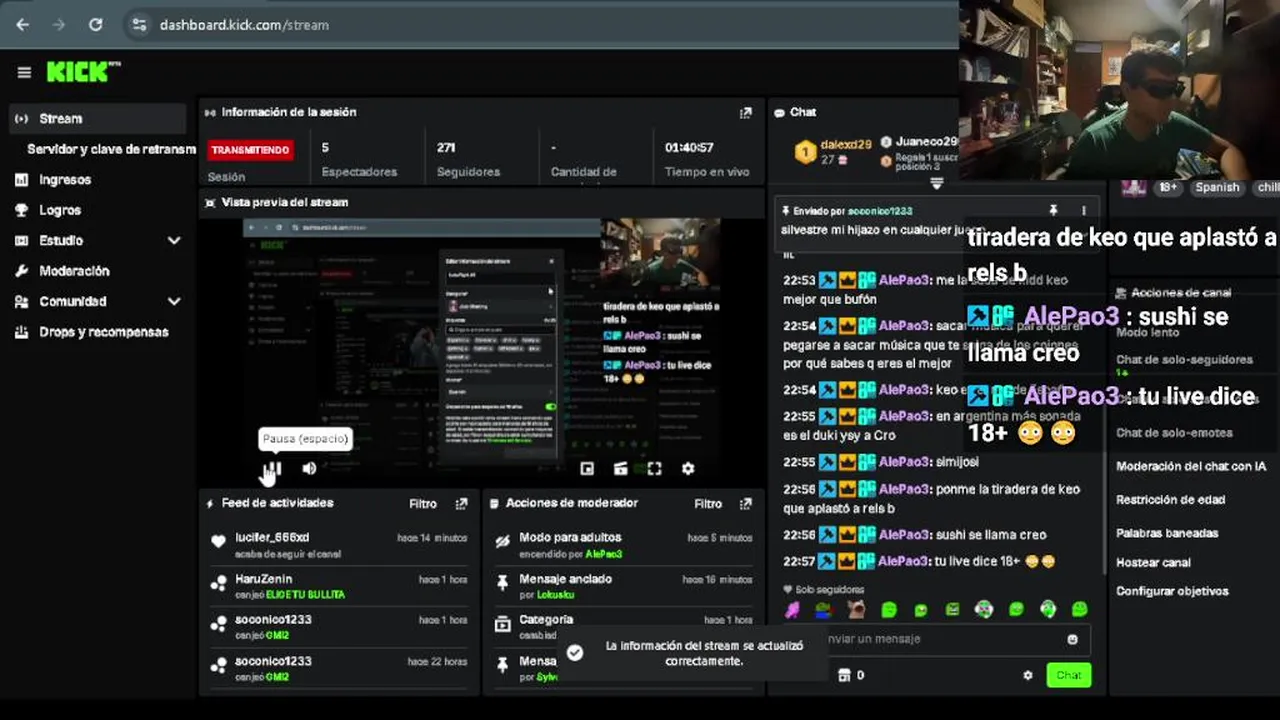
Task: Click username lucifer_666xd in activity feed
Action: (272, 538)
